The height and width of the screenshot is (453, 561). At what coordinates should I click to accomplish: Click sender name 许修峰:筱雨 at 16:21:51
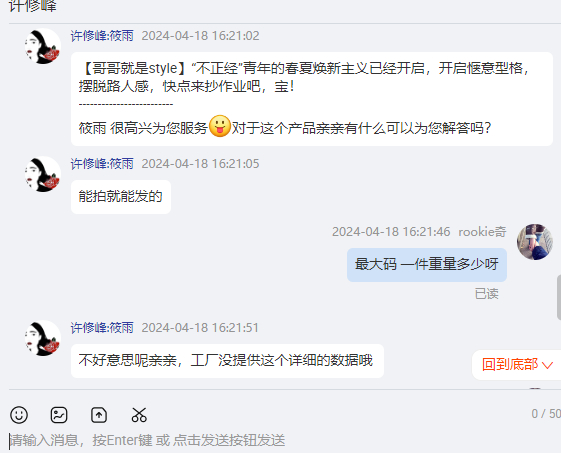(102, 328)
